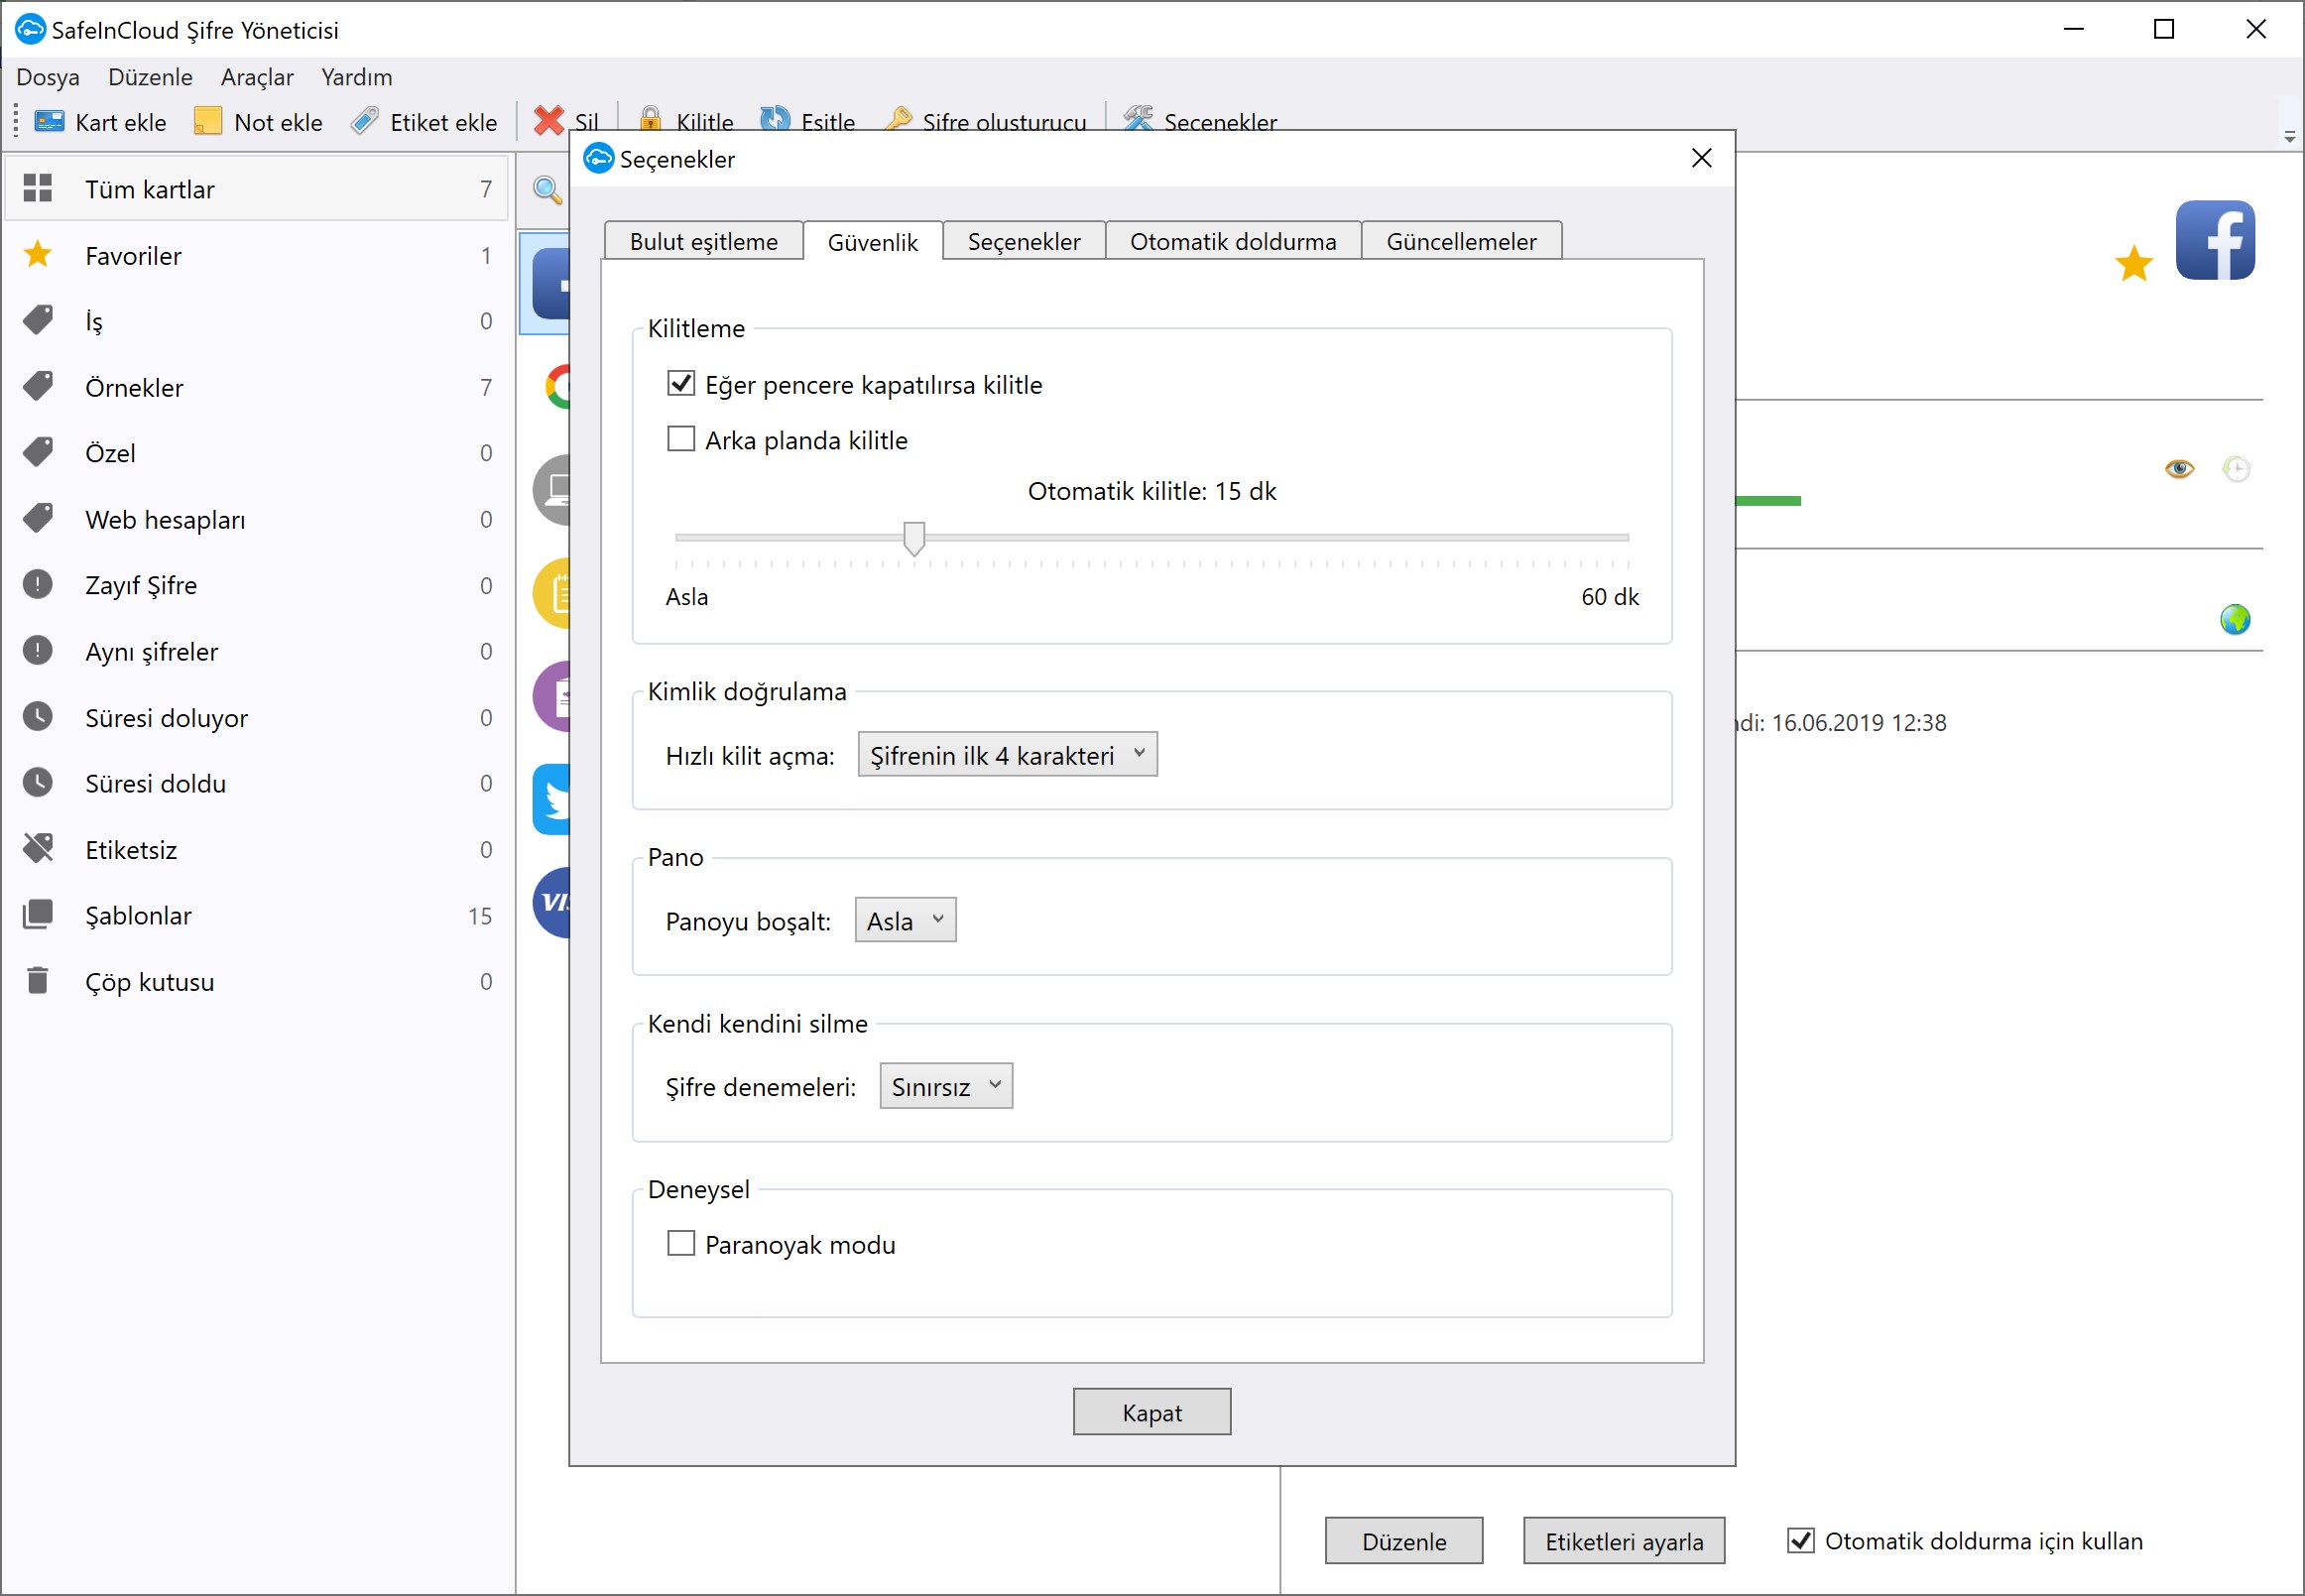Screen dimensions: 2305x1596
Task: Click the Kart ekle card icon
Action: [49, 122]
